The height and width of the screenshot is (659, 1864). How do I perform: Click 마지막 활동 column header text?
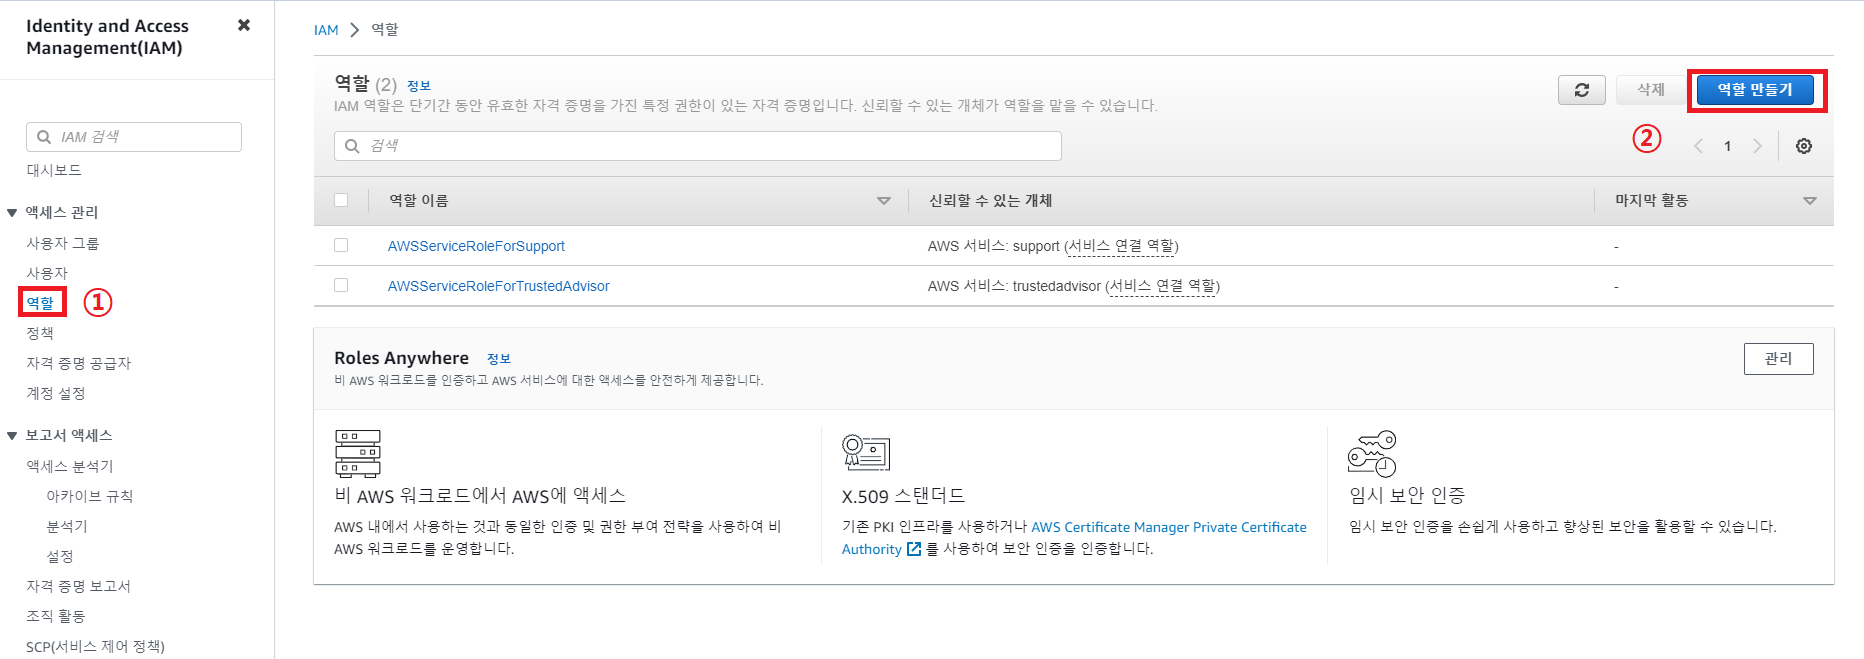pyautogui.click(x=1652, y=201)
